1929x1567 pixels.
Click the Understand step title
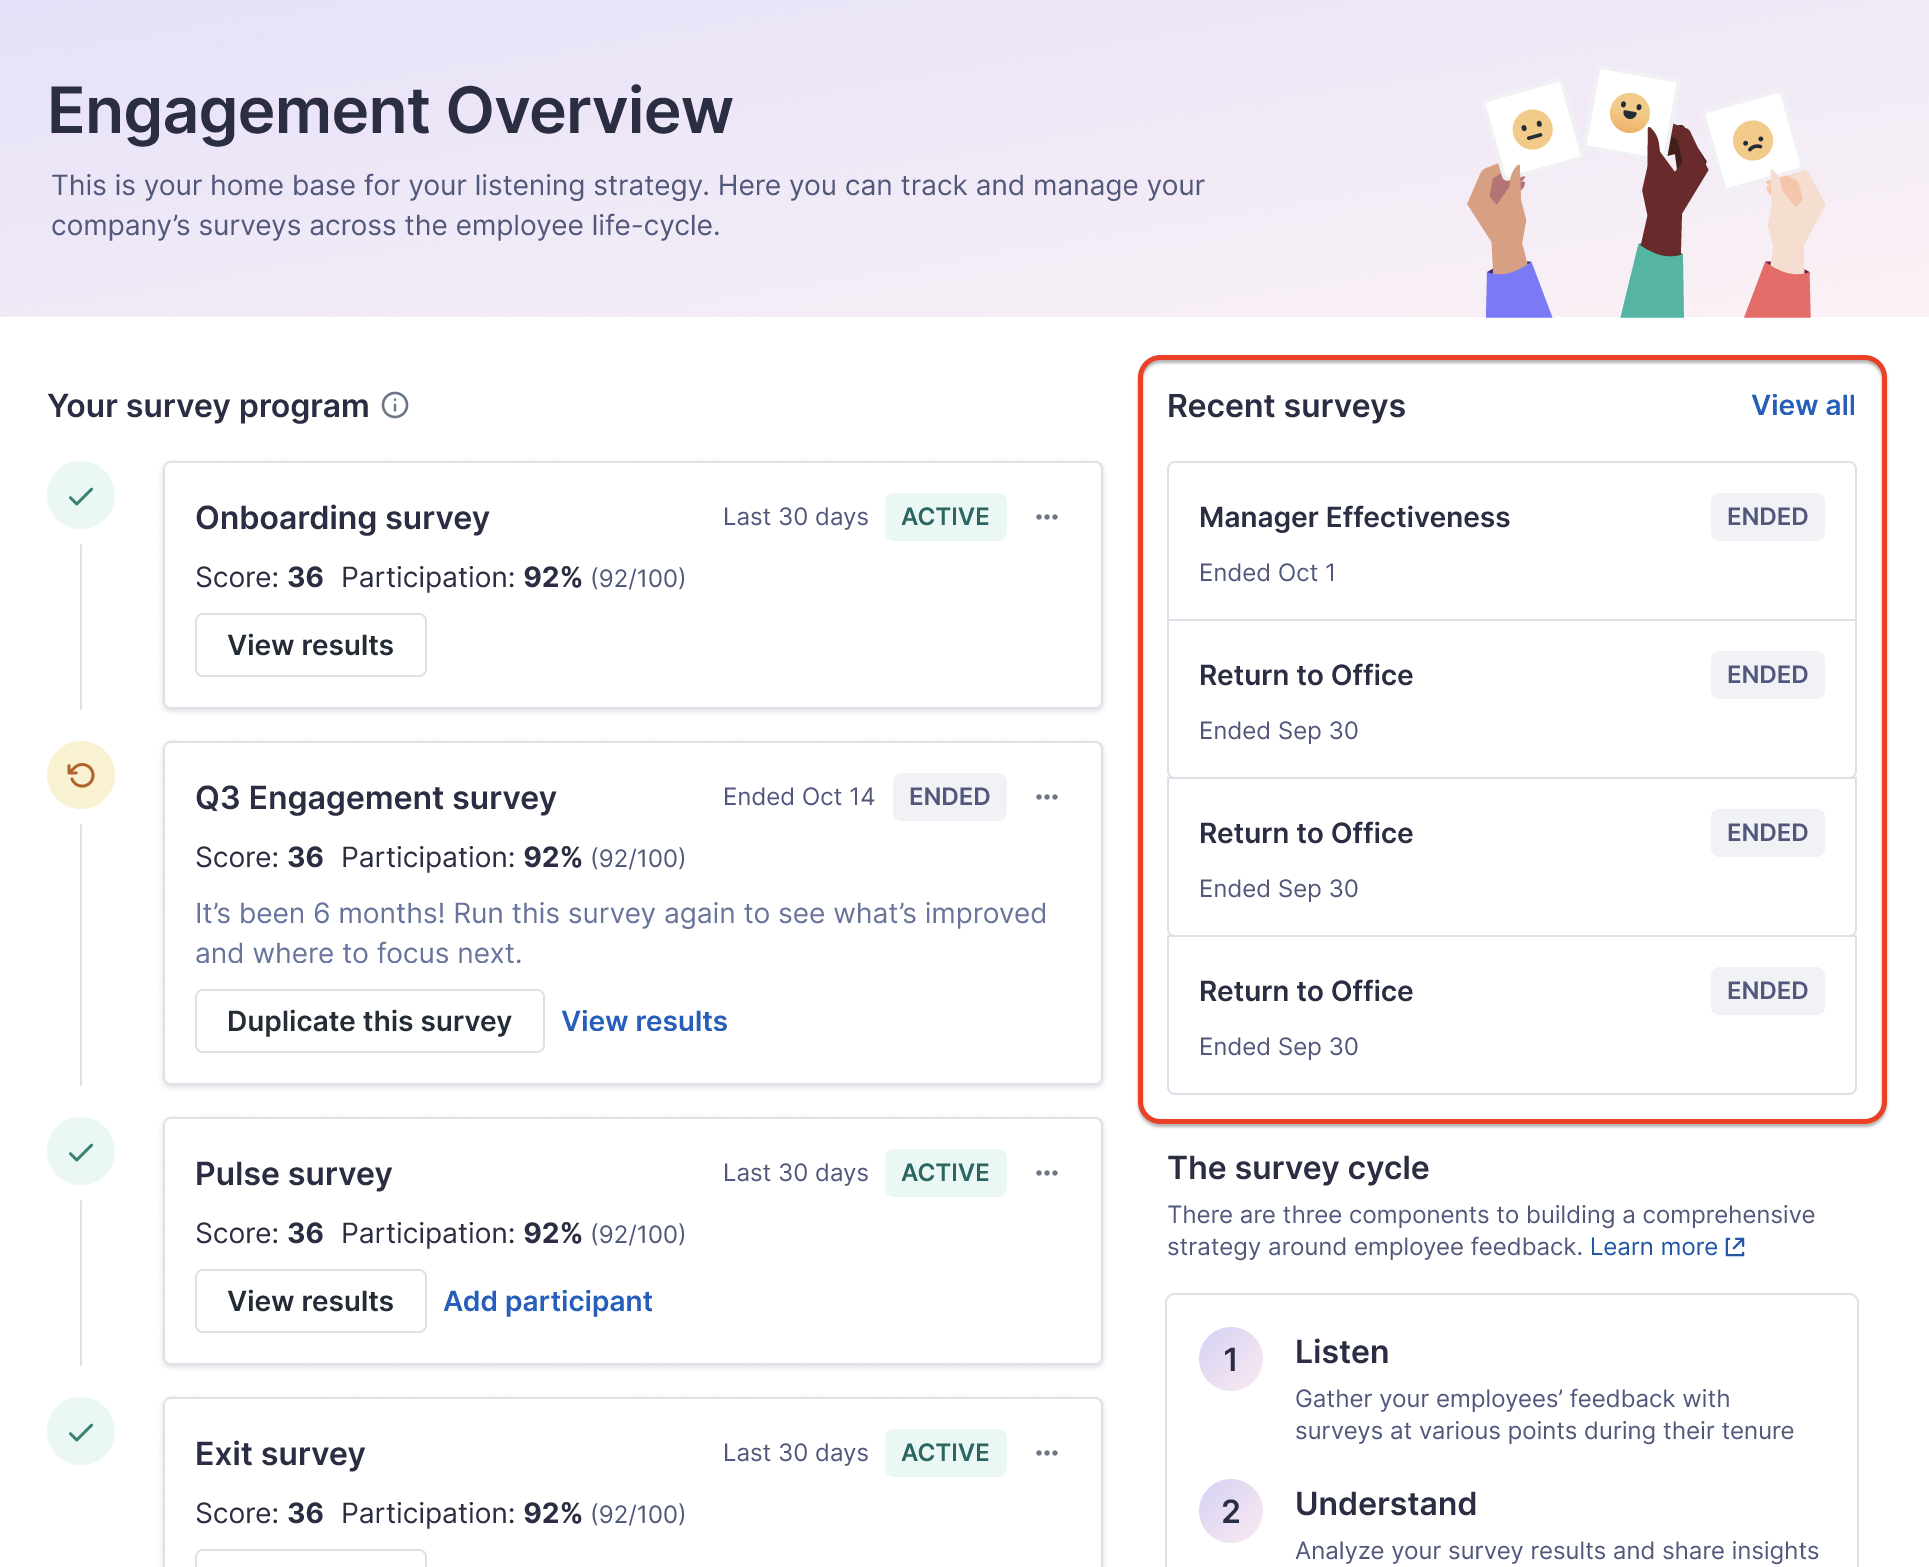1385,1504
